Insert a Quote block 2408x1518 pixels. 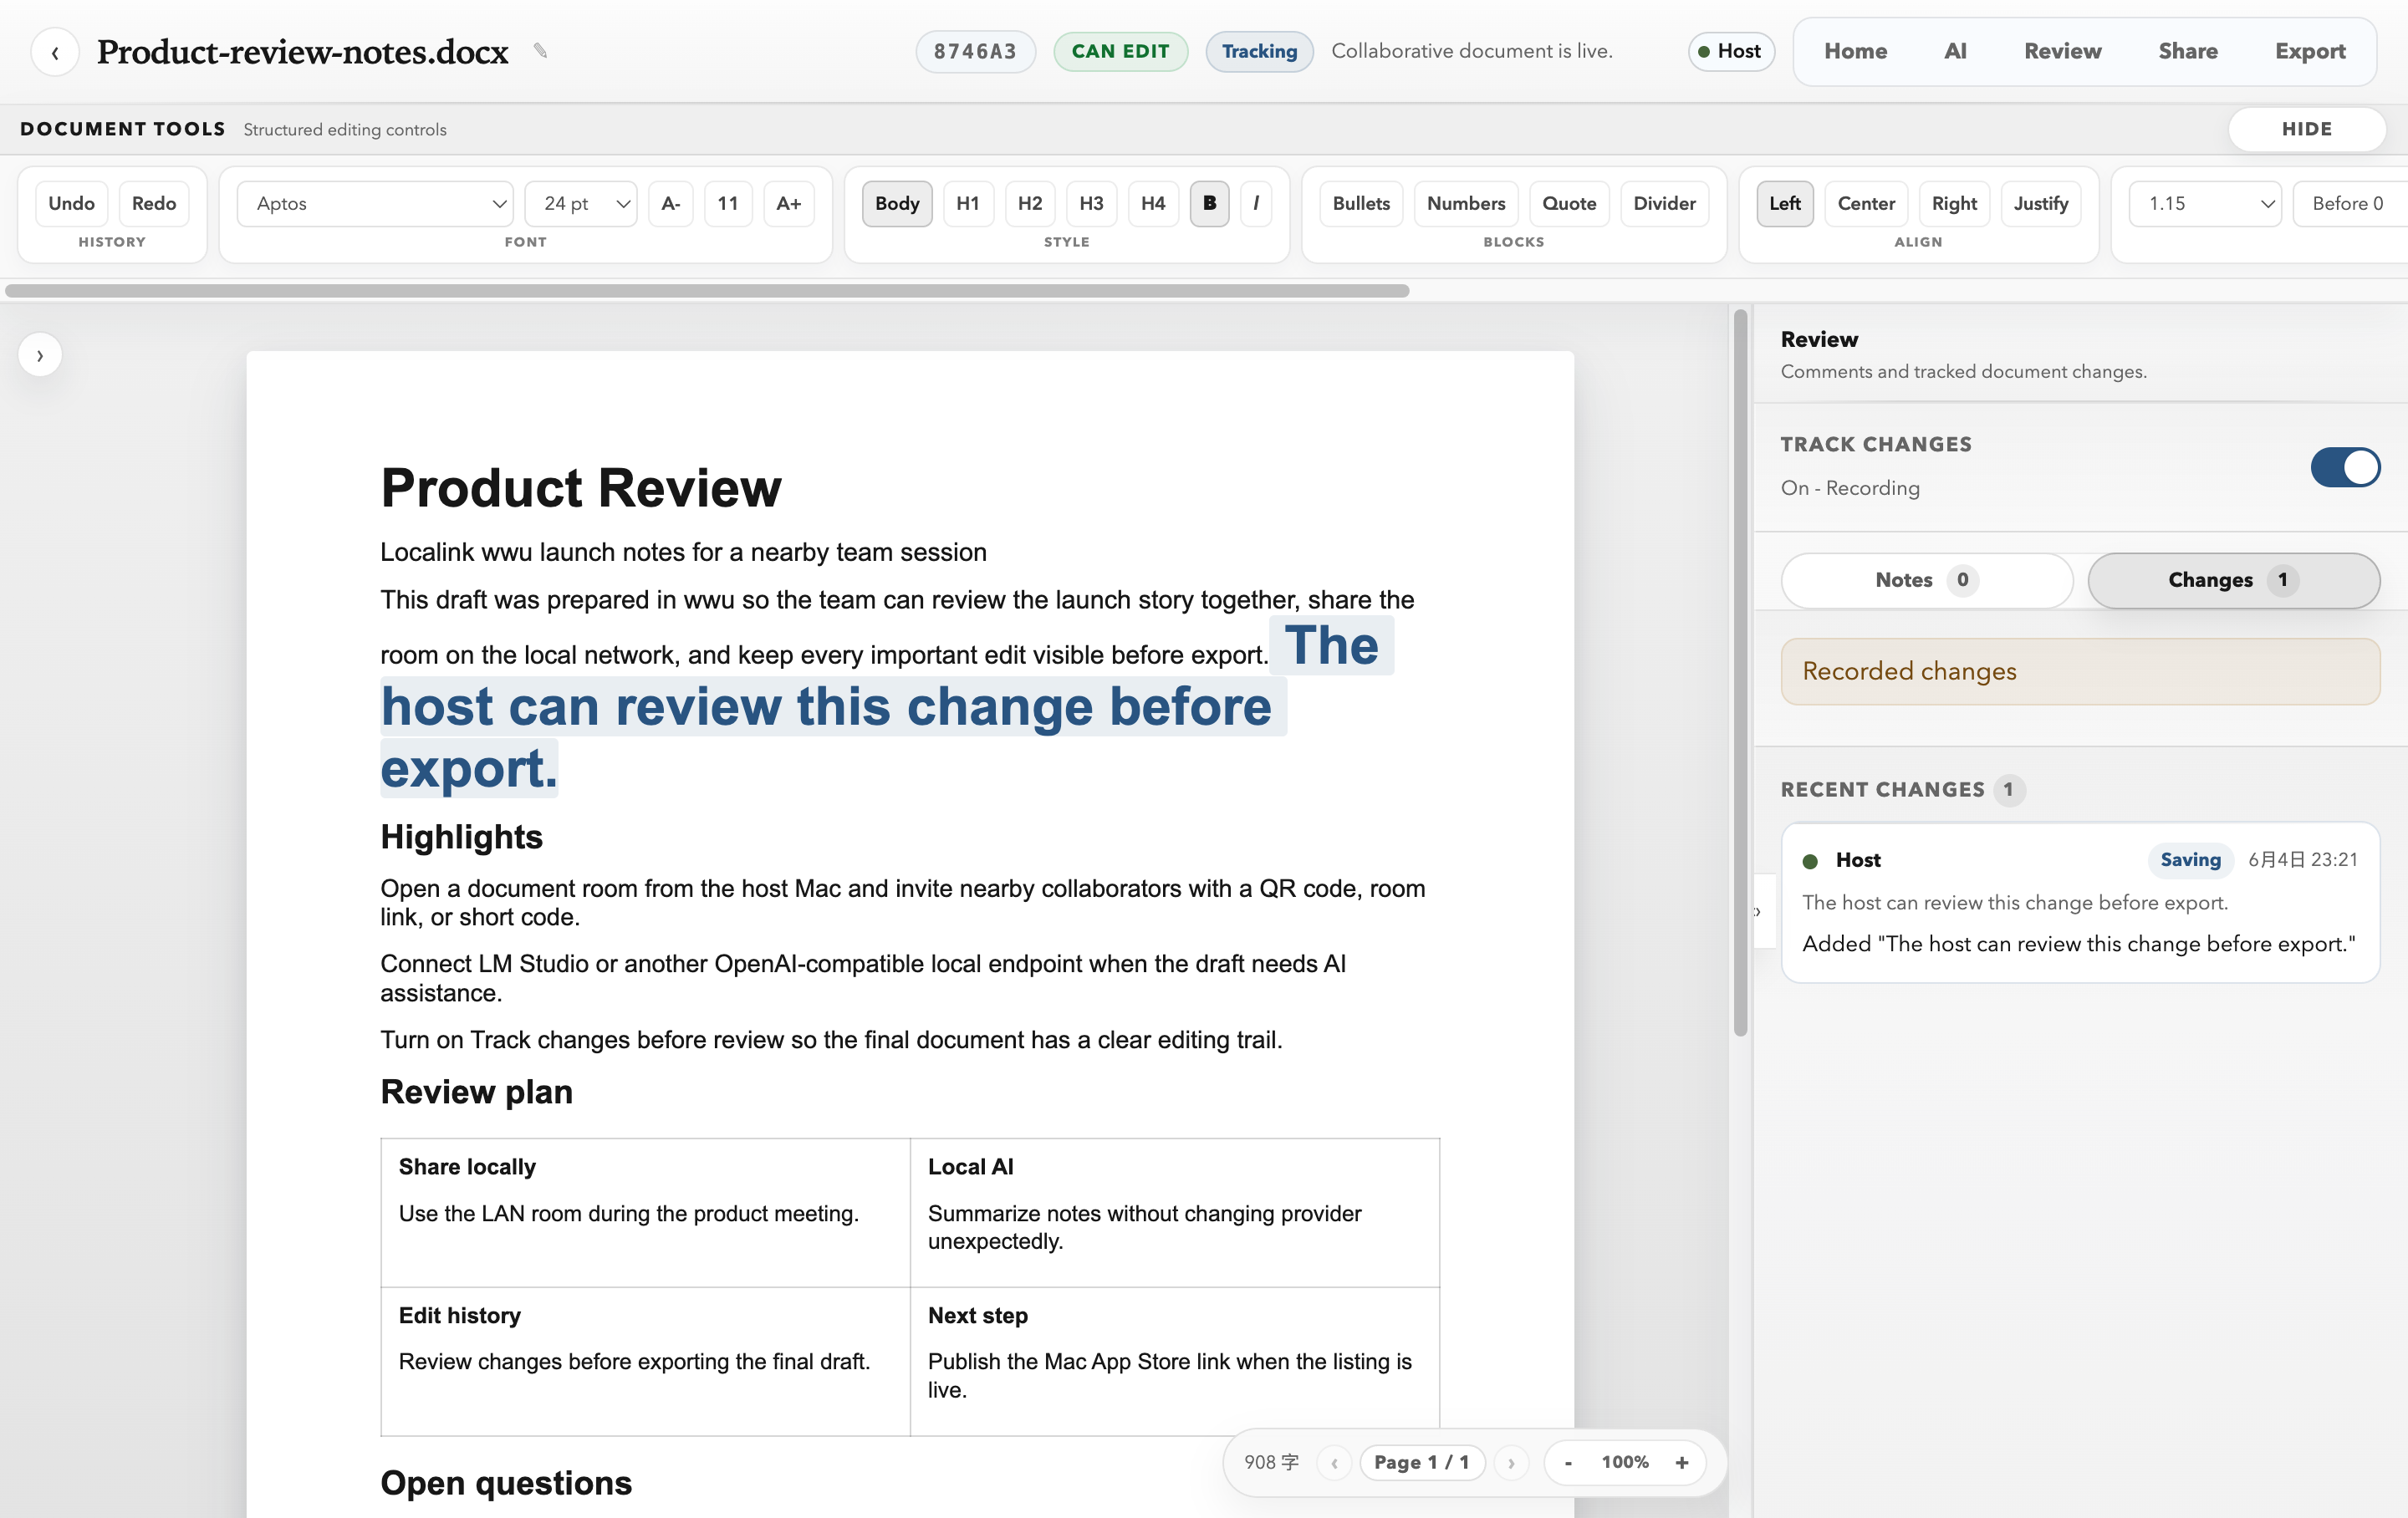coord(1569,203)
